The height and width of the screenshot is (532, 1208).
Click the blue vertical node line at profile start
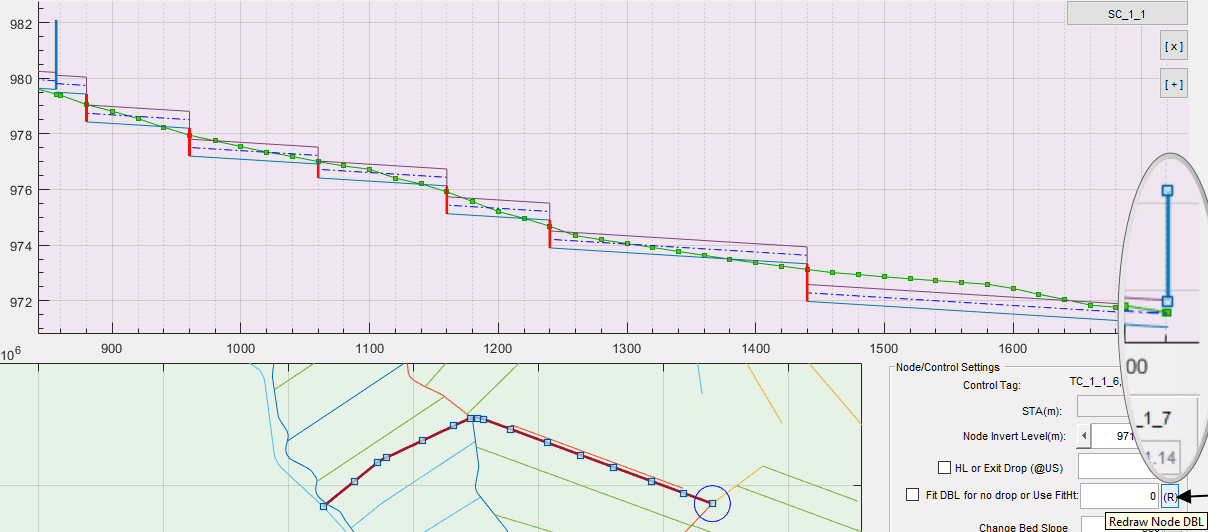pyautogui.click(x=56, y=50)
